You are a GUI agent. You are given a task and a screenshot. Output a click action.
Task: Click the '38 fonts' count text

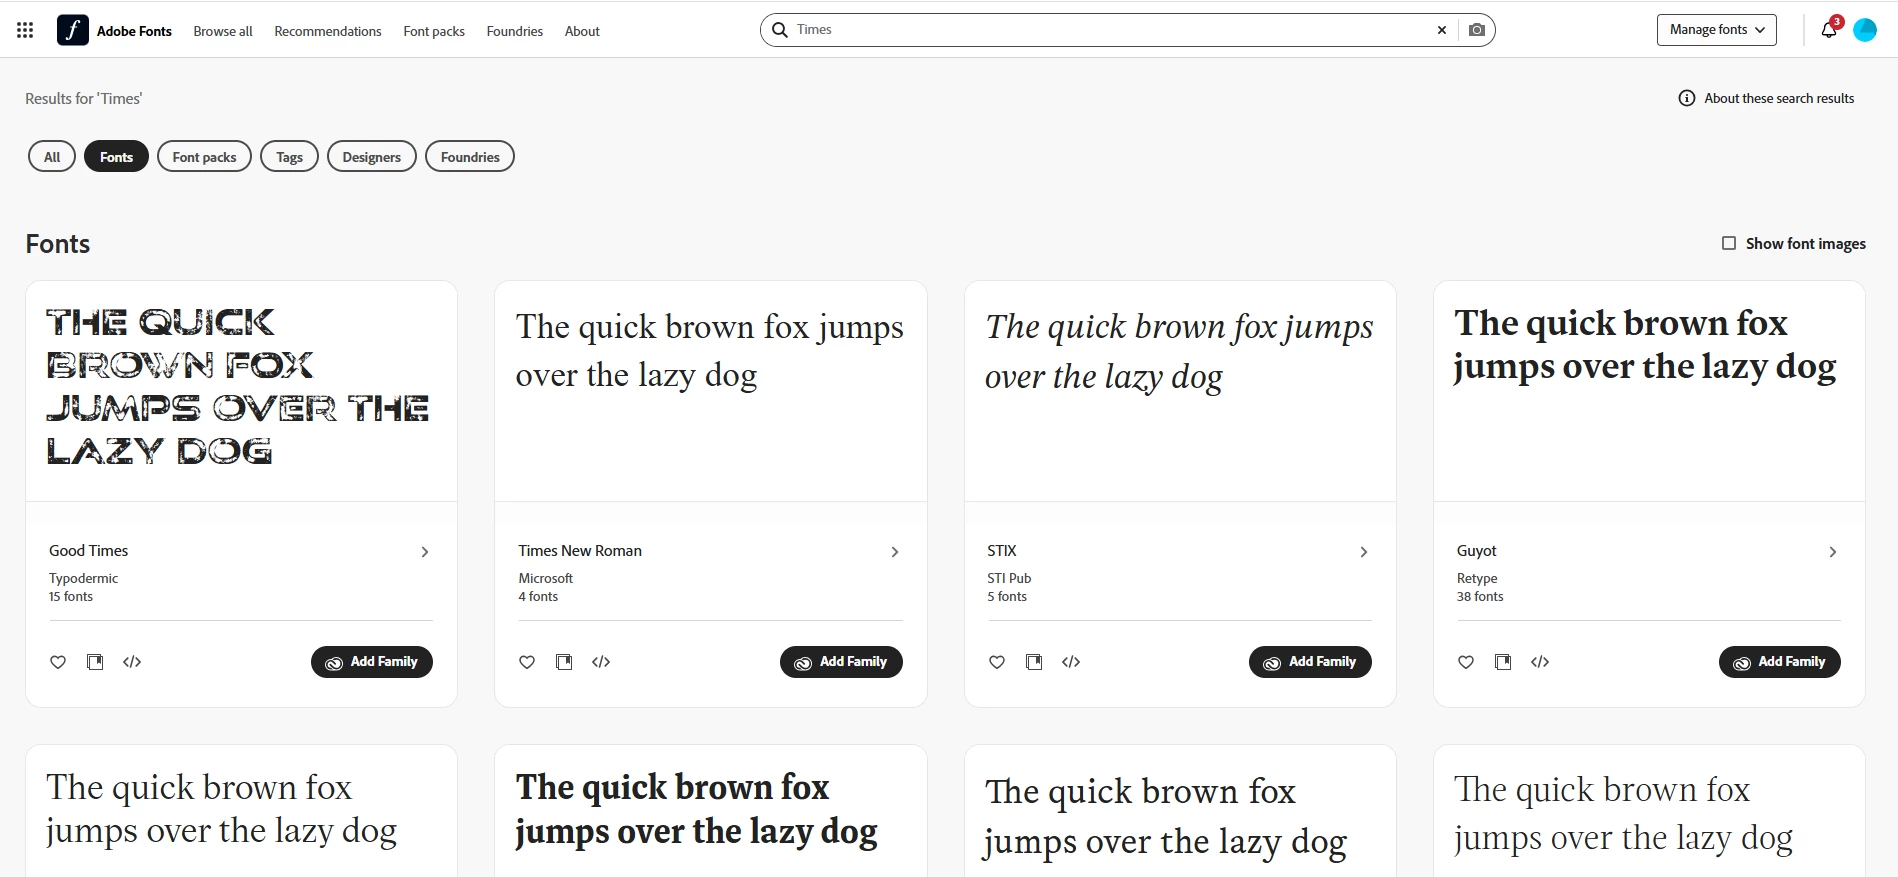click(x=1480, y=596)
